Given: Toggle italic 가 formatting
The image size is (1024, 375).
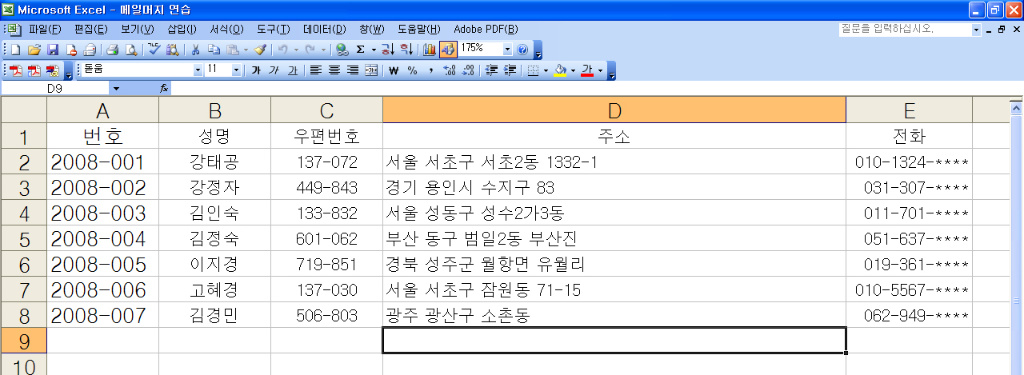Looking at the screenshot, I should [274, 71].
